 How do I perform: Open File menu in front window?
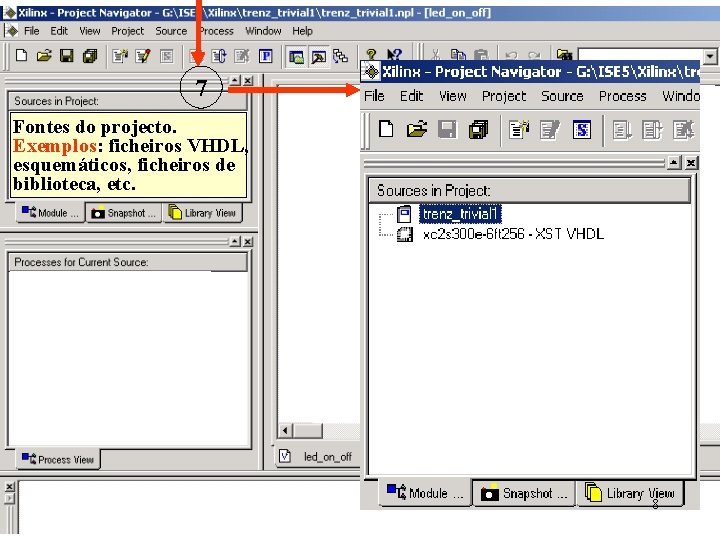(x=374, y=96)
